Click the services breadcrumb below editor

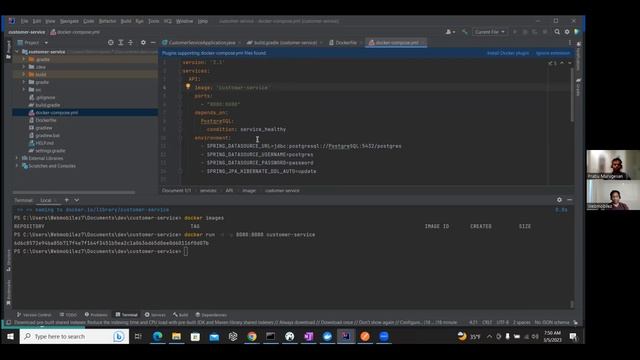coord(208,191)
